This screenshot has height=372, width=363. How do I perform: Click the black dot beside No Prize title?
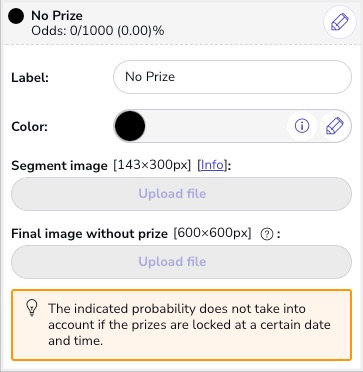click(16, 16)
